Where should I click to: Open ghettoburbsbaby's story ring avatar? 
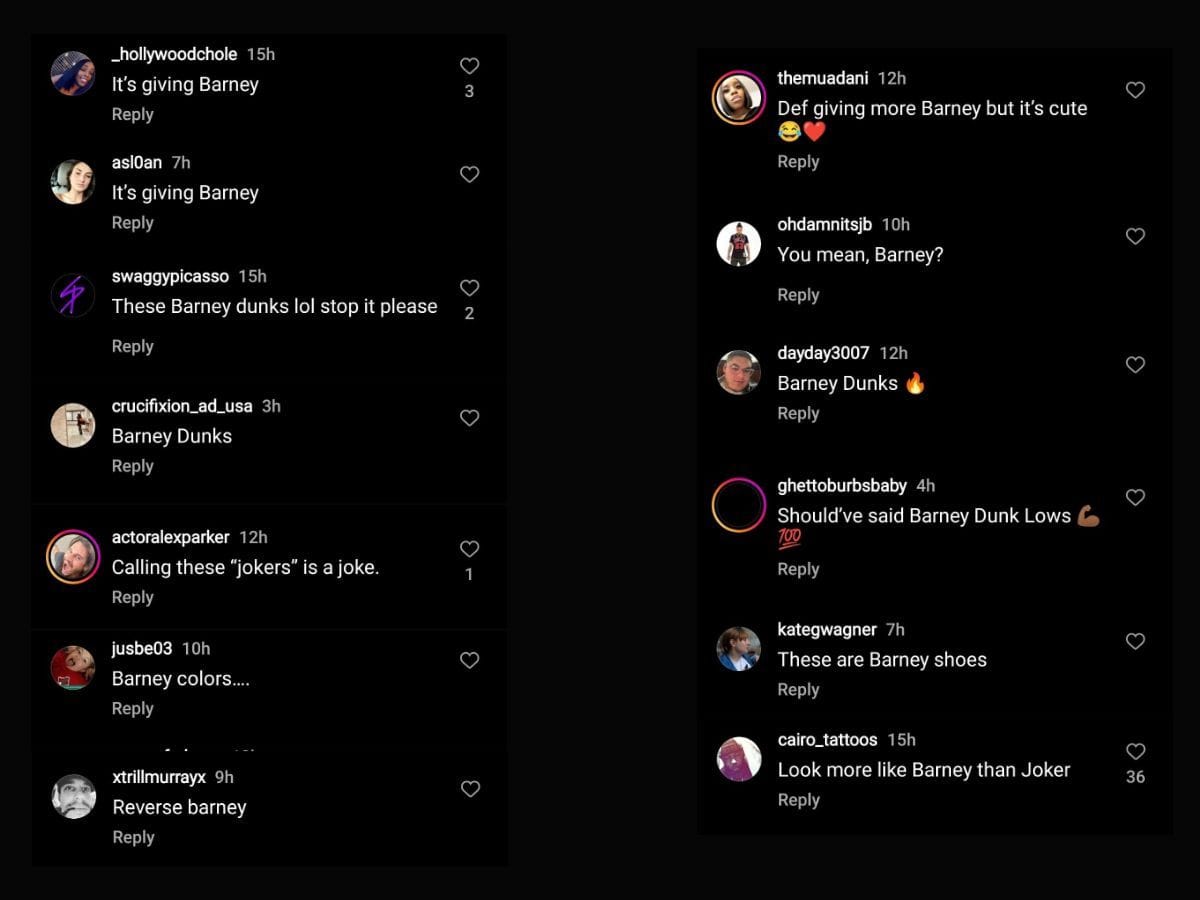click(739, 505)
